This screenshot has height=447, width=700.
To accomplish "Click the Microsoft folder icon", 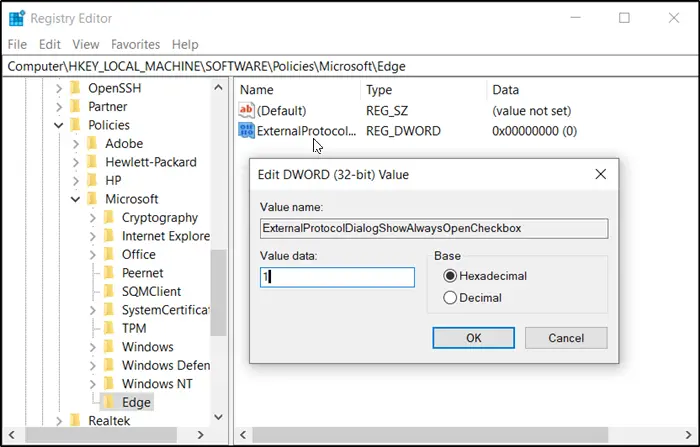I will [92, 199].
